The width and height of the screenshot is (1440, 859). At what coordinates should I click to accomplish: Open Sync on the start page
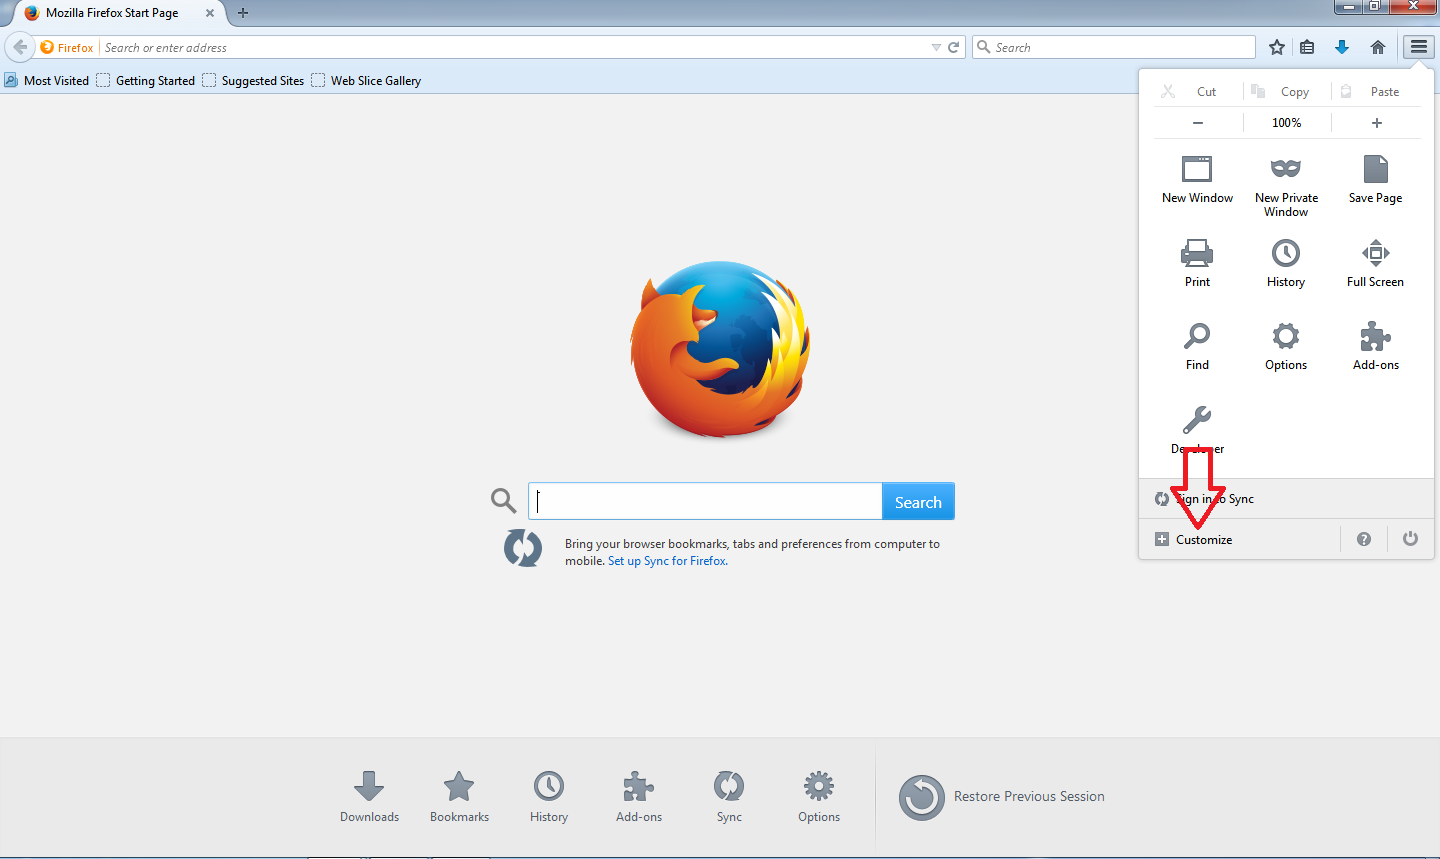pos(729,797)
